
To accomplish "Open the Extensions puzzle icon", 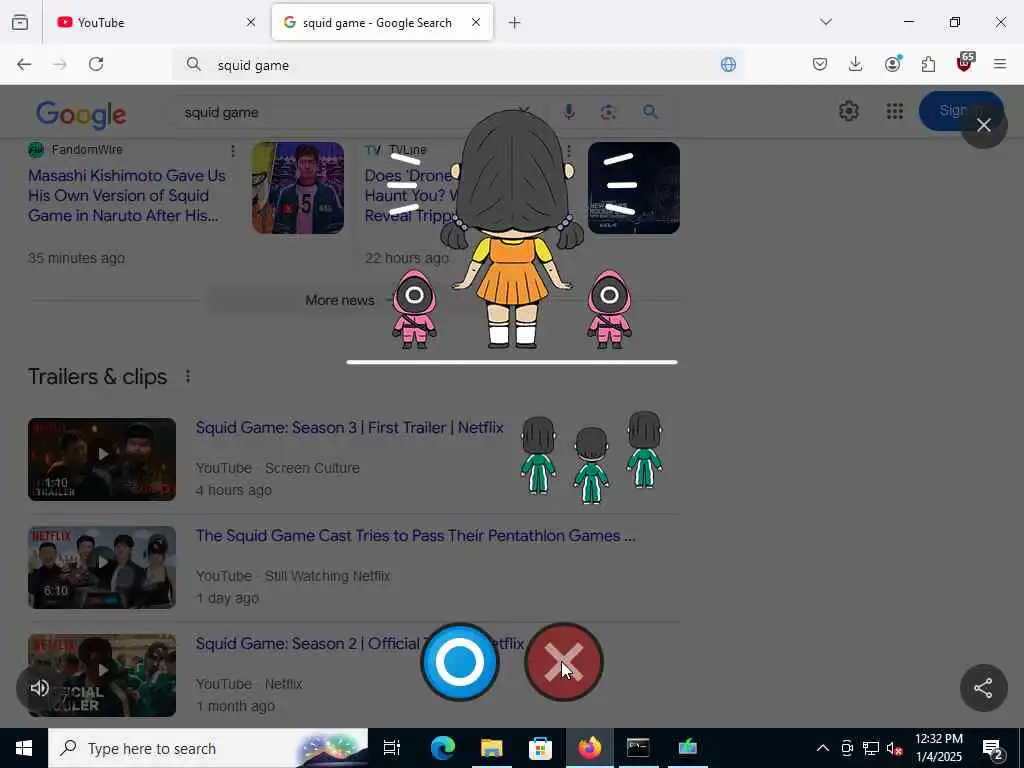I will [x=928, y=64].
